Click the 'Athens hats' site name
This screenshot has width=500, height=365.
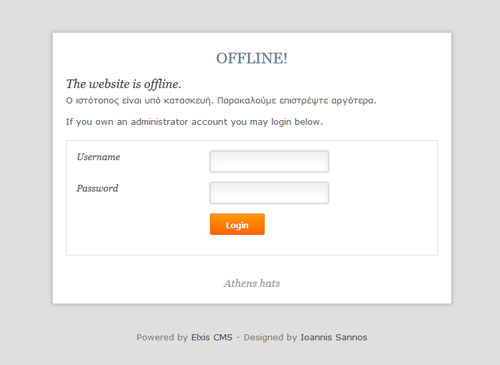click(252, 283)
